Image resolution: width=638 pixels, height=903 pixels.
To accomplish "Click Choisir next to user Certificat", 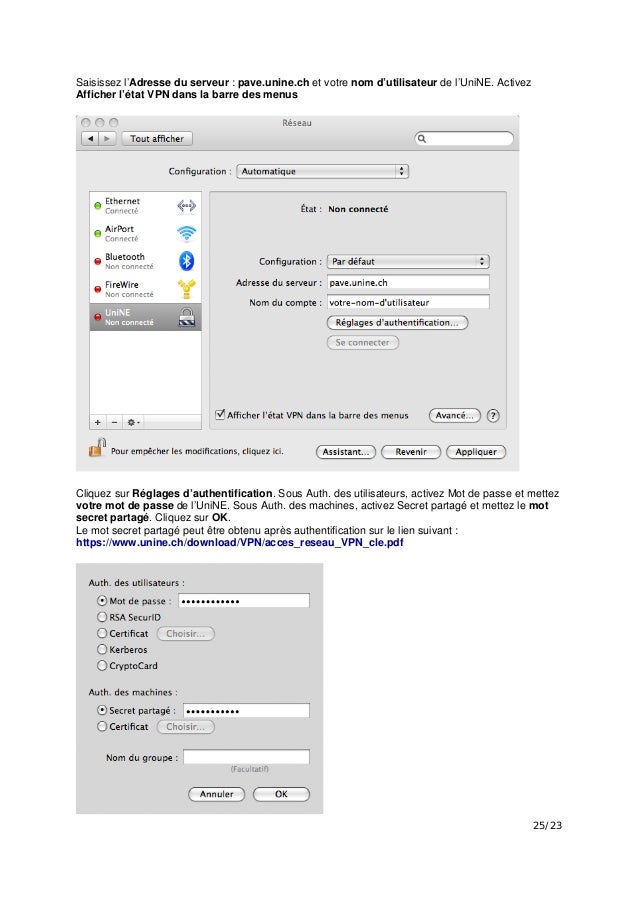I will click(x=185, y=633).
